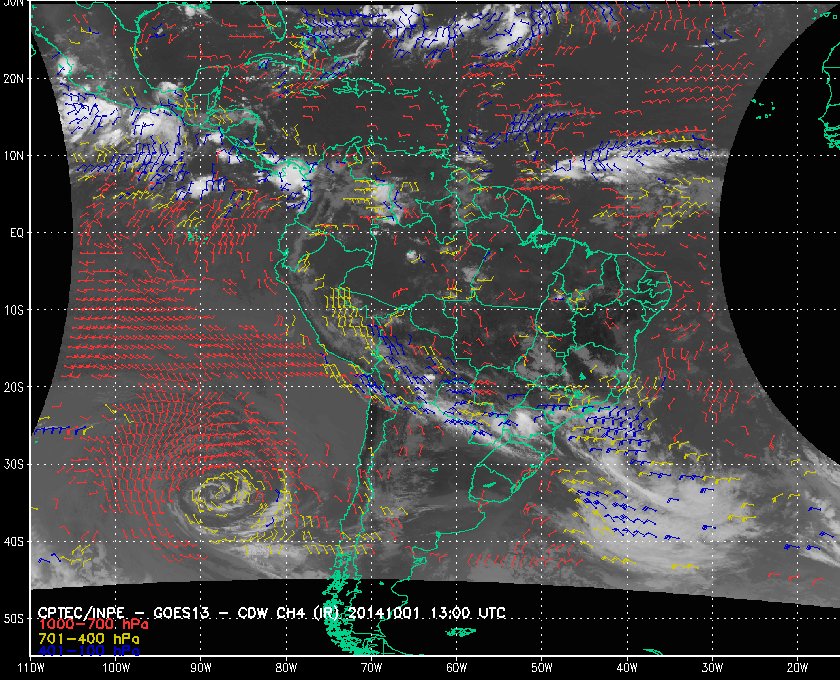This screenshot has width=840, height=680.
Task: Click the red 1000-700 hPa legend label
Action: click(93, 625)
